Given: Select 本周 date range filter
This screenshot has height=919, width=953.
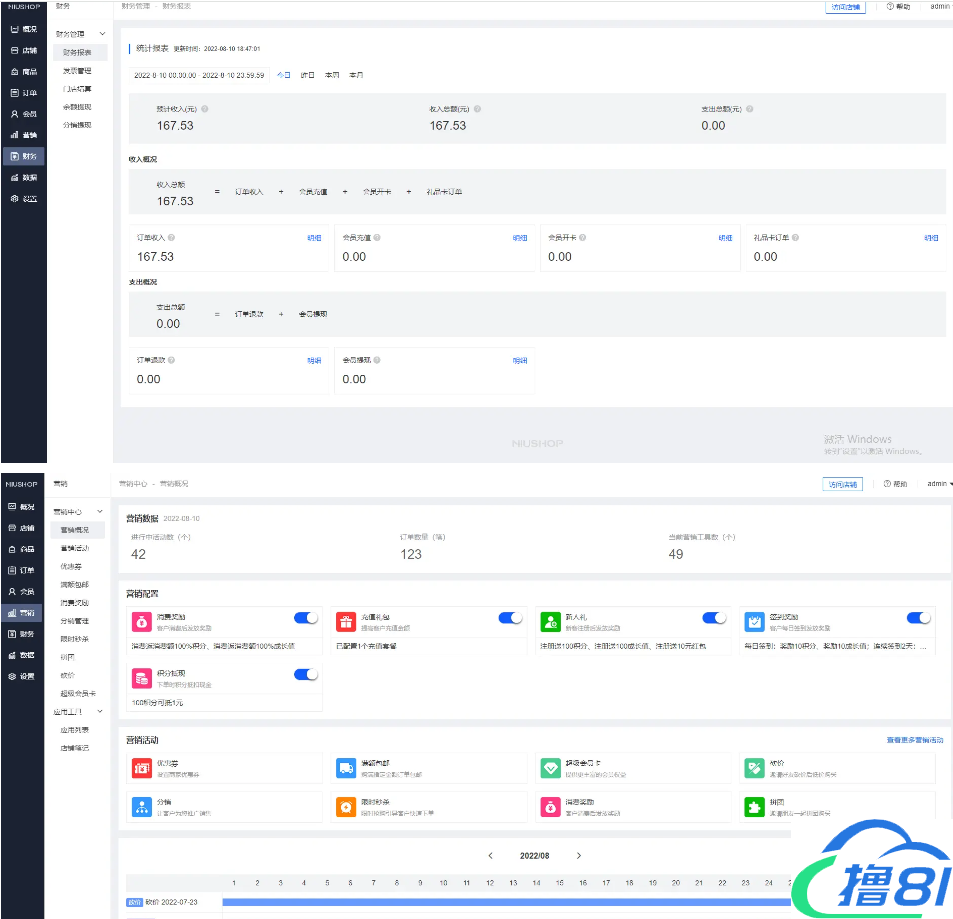Looking at the screenshot, I should click(x=332, y=75).
